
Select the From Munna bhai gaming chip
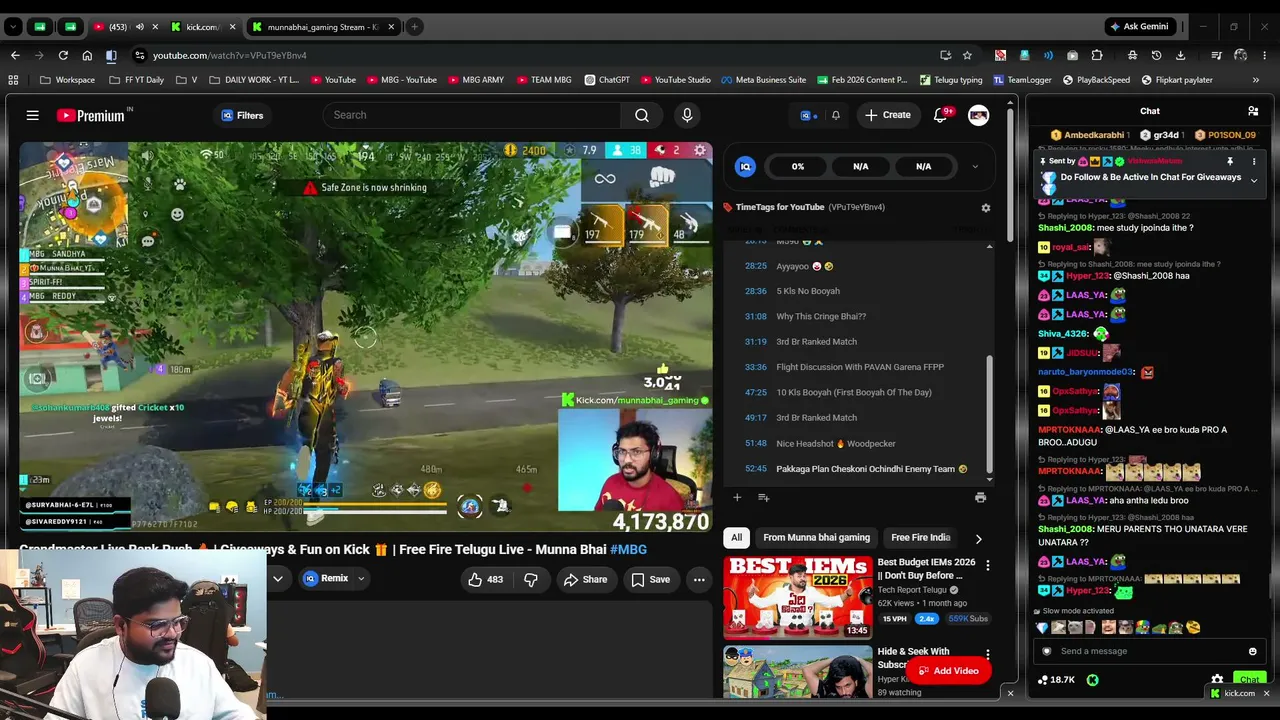coord(817,538)
